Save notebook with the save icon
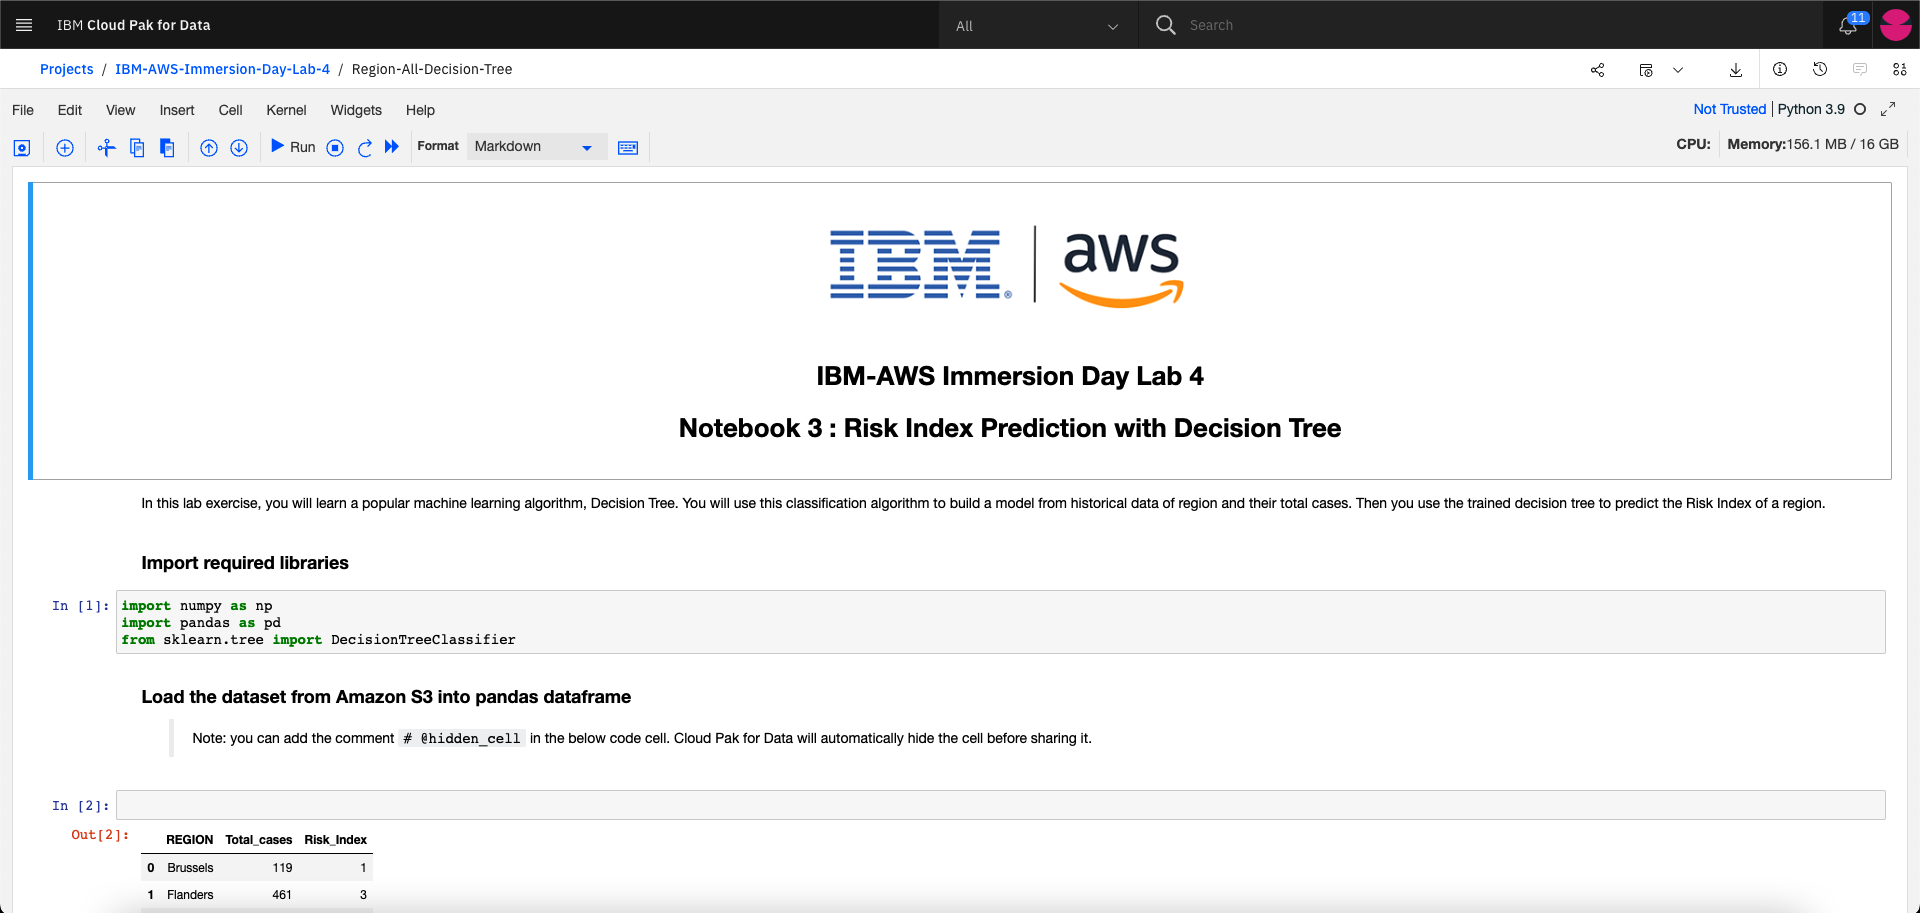The height and width of the screenshot is (913, 1920). pyautogui.click(x=22, y=148)
